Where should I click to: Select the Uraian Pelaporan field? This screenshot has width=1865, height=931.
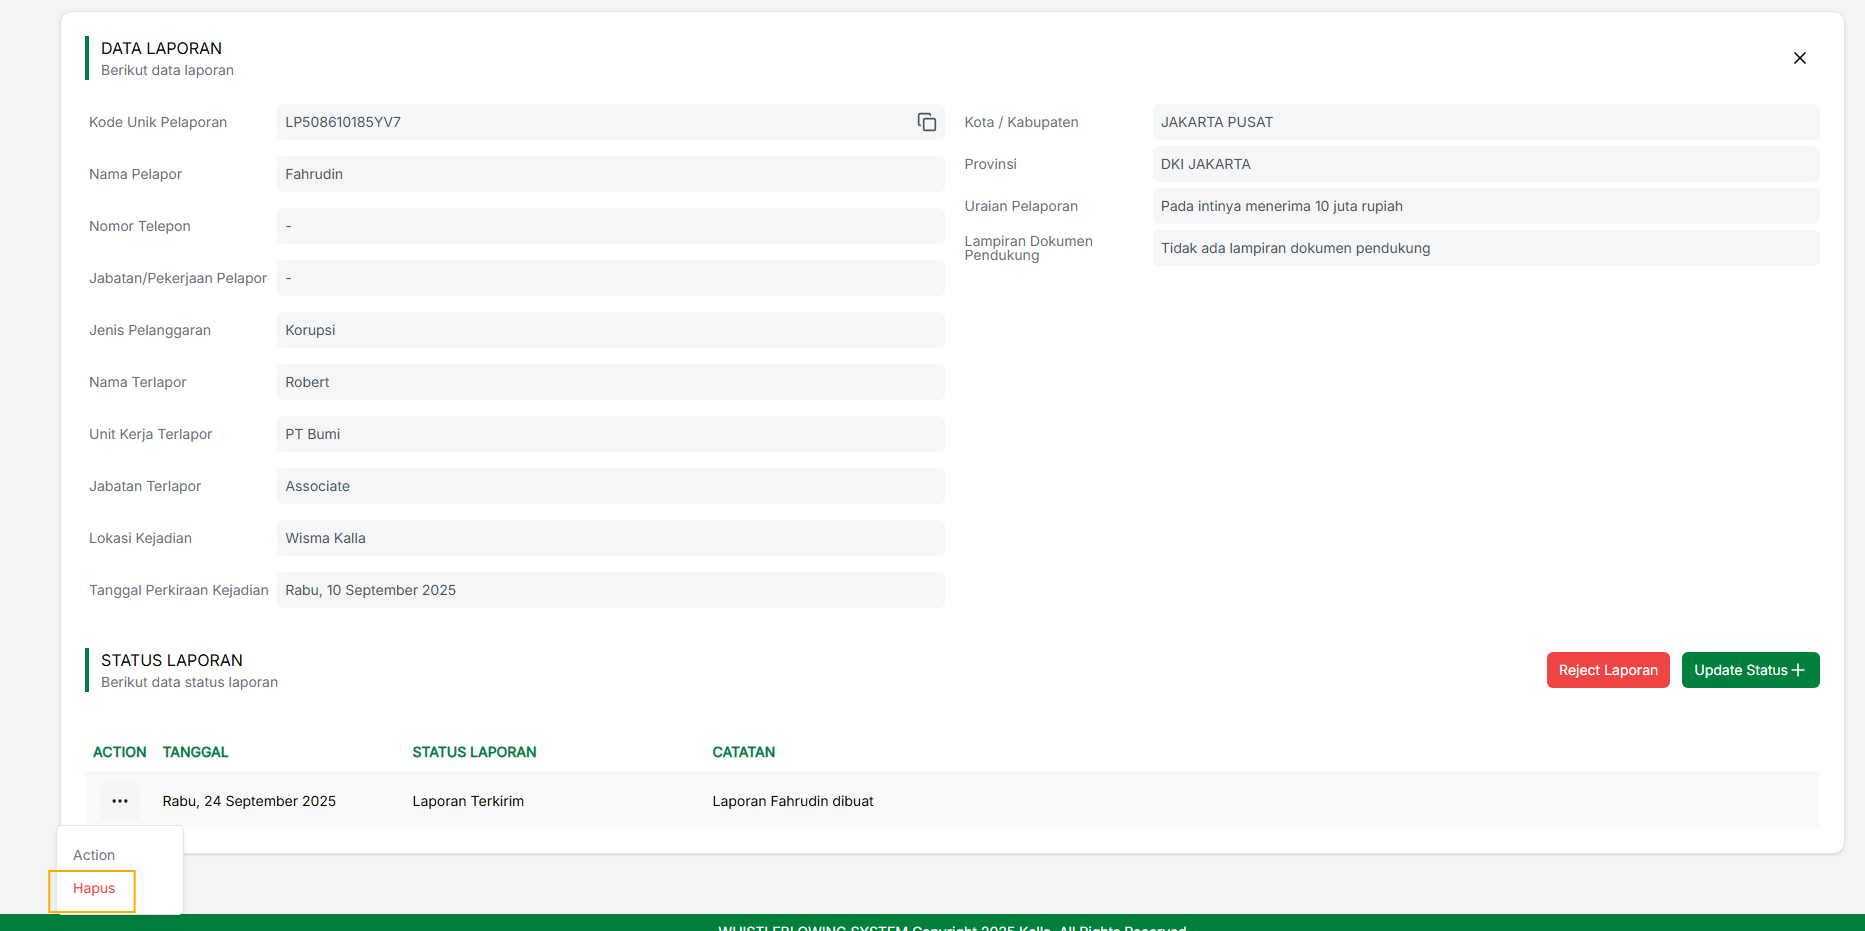[1484, 206]
